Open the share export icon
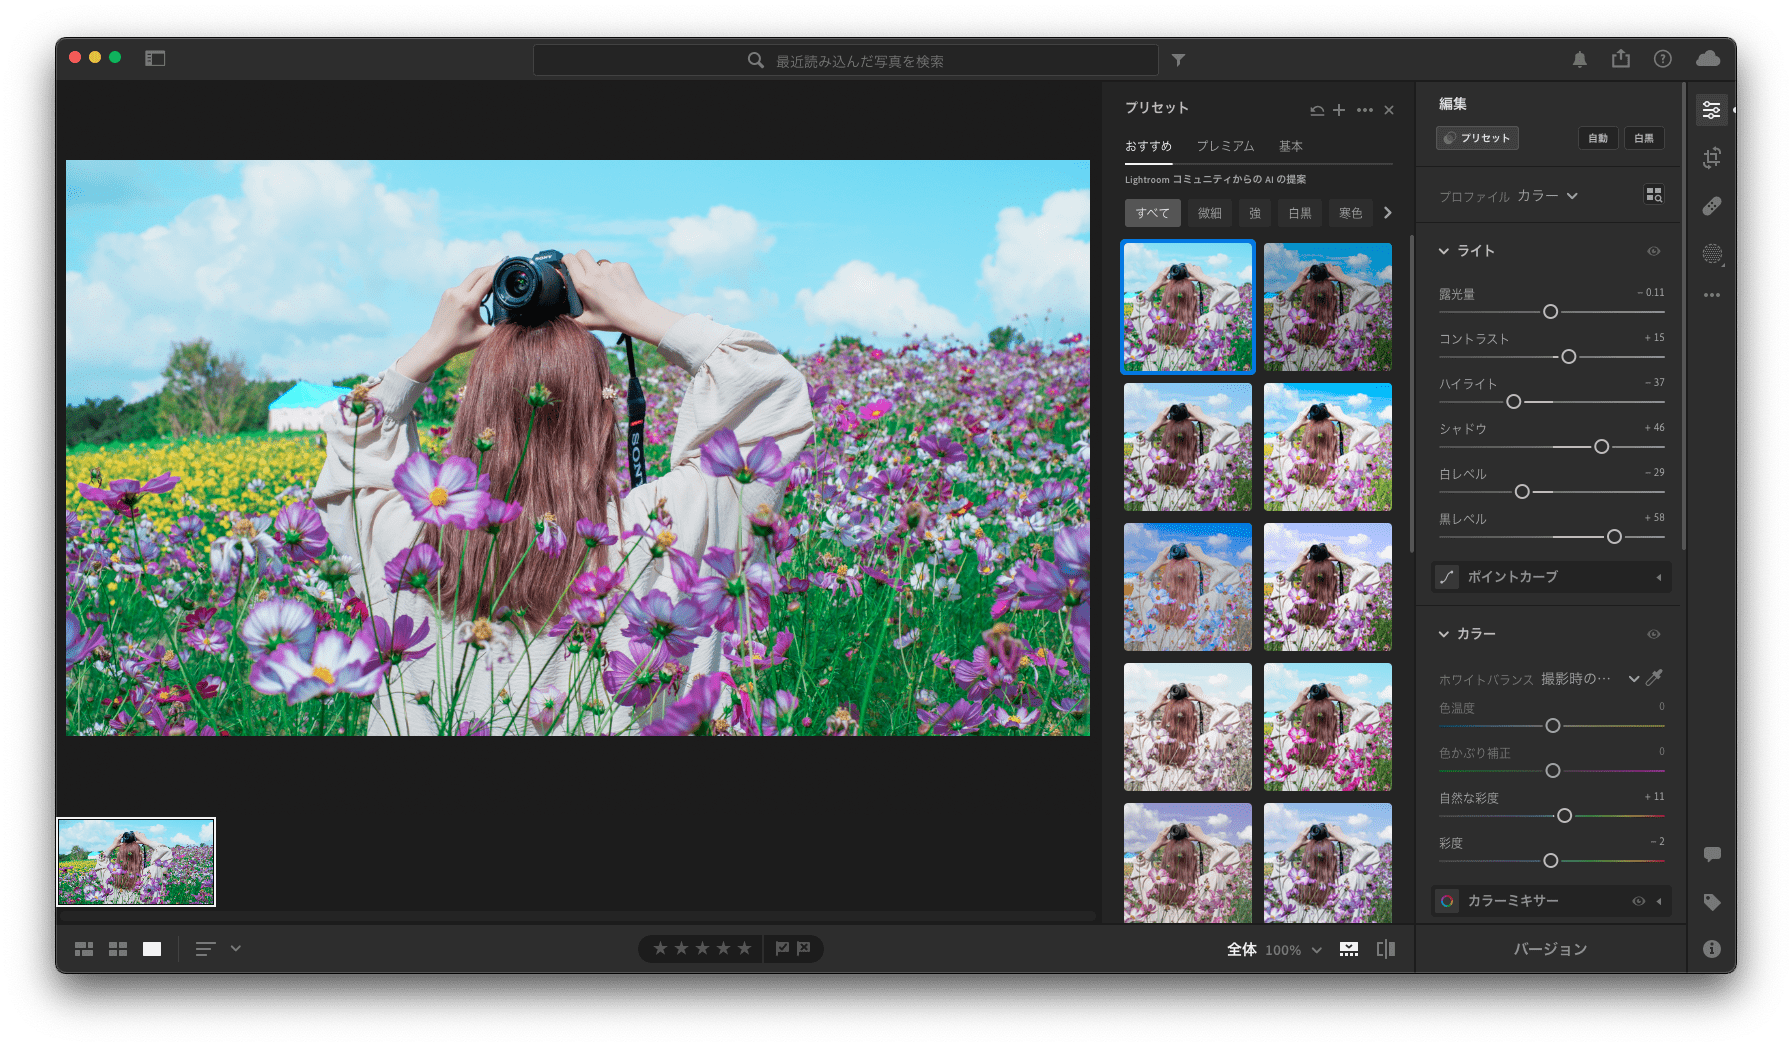Image resolution: width=1792 pixels, height=1047 pixels. [1621, 59]
